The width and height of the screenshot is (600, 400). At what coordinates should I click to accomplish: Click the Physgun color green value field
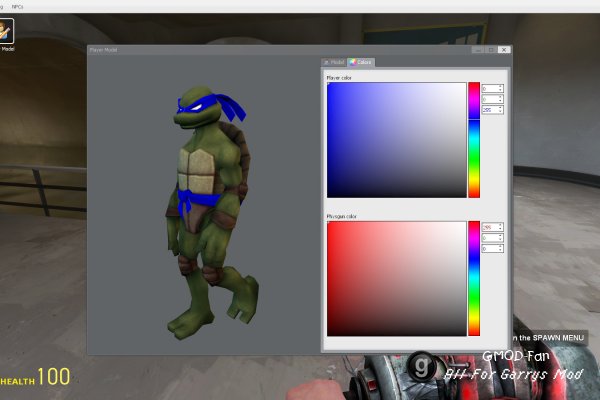[x=492, y=238]
